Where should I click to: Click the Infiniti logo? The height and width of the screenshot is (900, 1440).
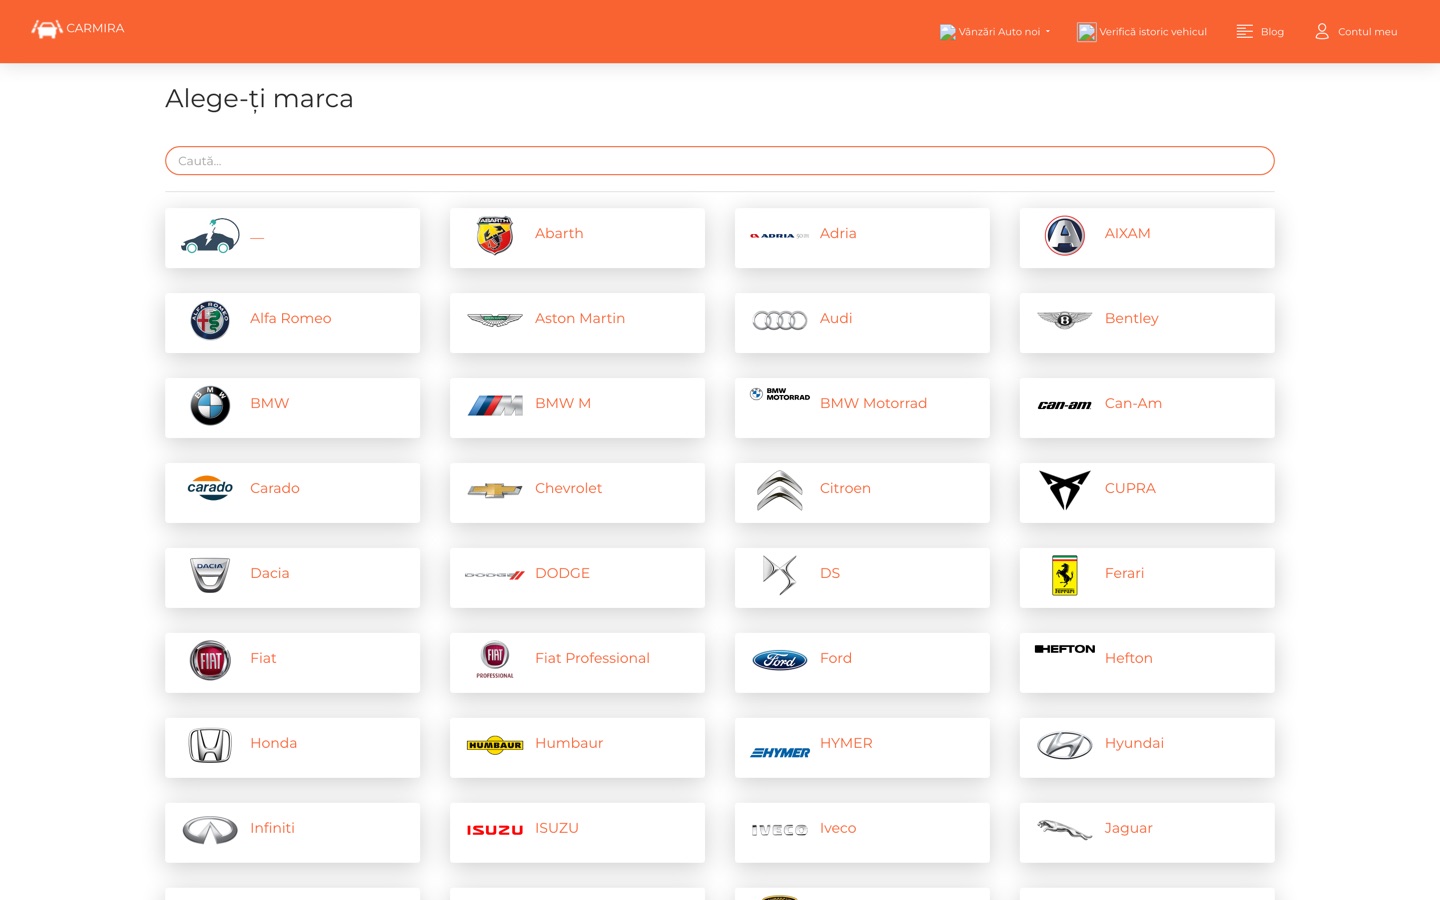(210, 830)
